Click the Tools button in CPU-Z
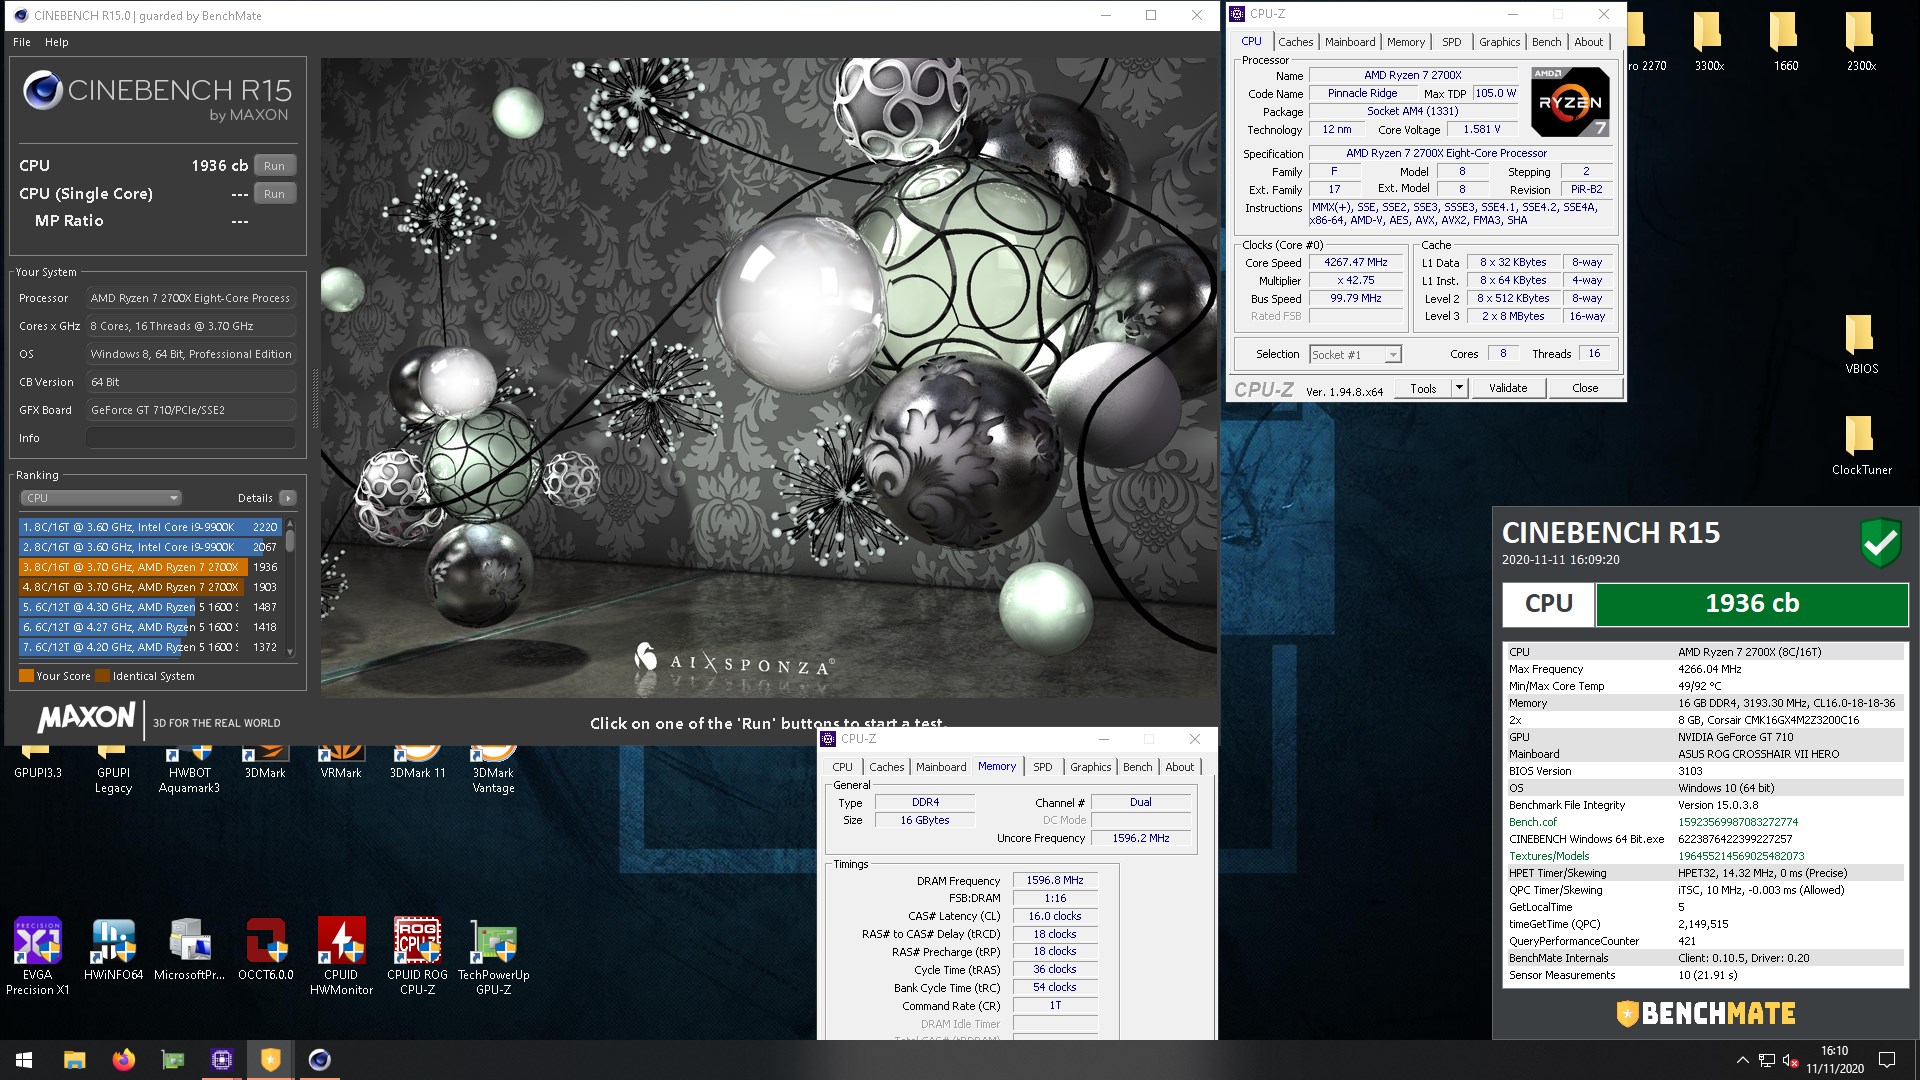The width and height of the screenshot is (1920, 1080). click(x=1423, y=389)
